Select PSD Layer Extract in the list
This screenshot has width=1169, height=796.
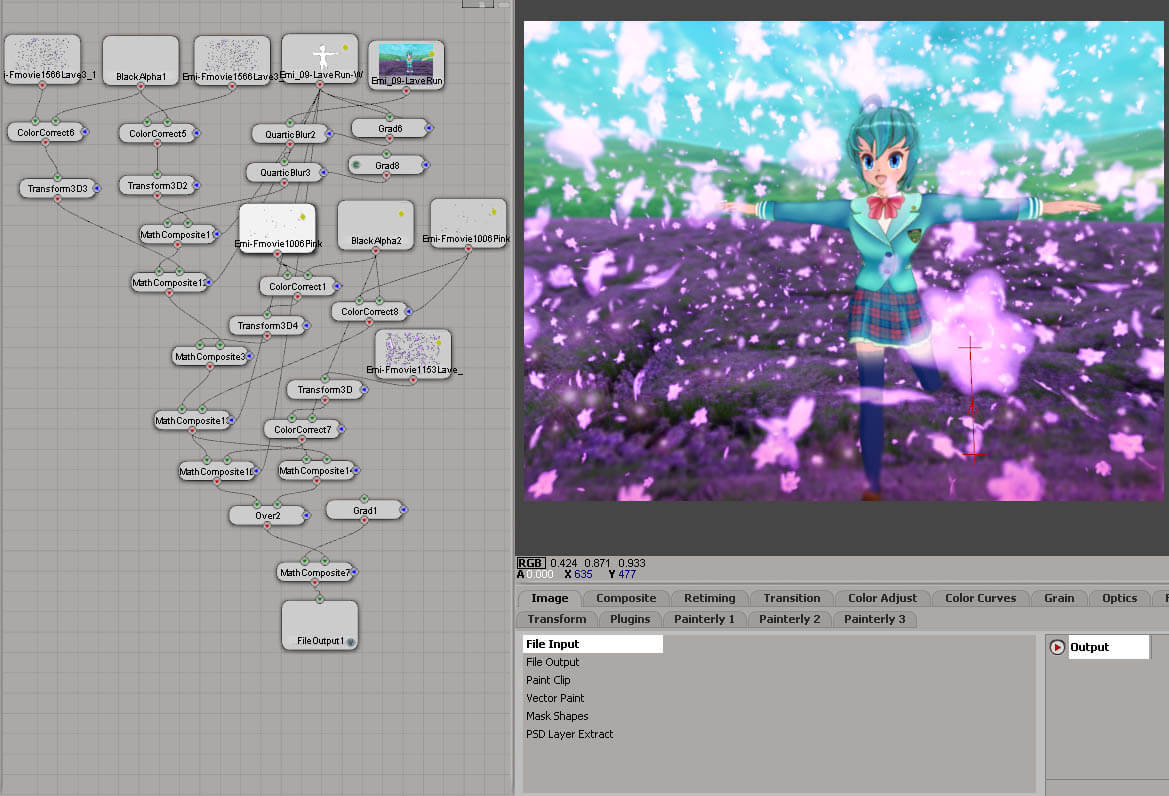click(x=569, y=734)
